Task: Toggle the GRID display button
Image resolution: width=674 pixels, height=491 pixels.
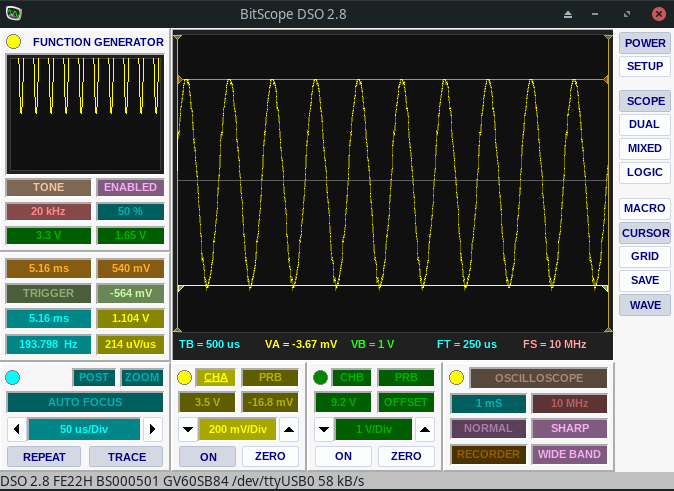Action: point(645,256)
